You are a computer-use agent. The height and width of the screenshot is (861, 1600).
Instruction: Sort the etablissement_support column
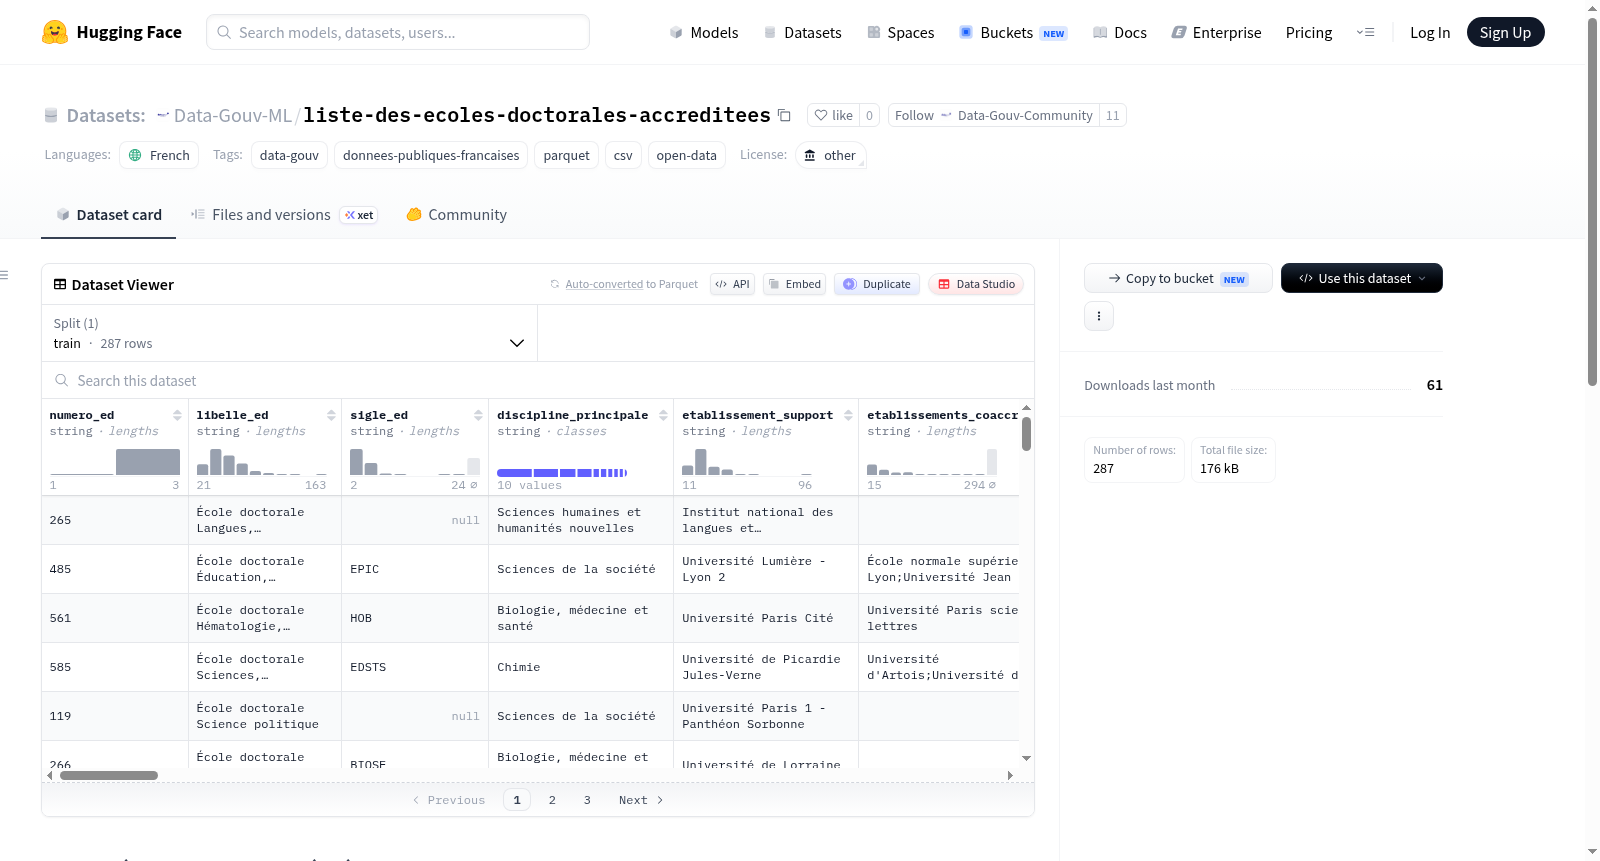[848, 415]
